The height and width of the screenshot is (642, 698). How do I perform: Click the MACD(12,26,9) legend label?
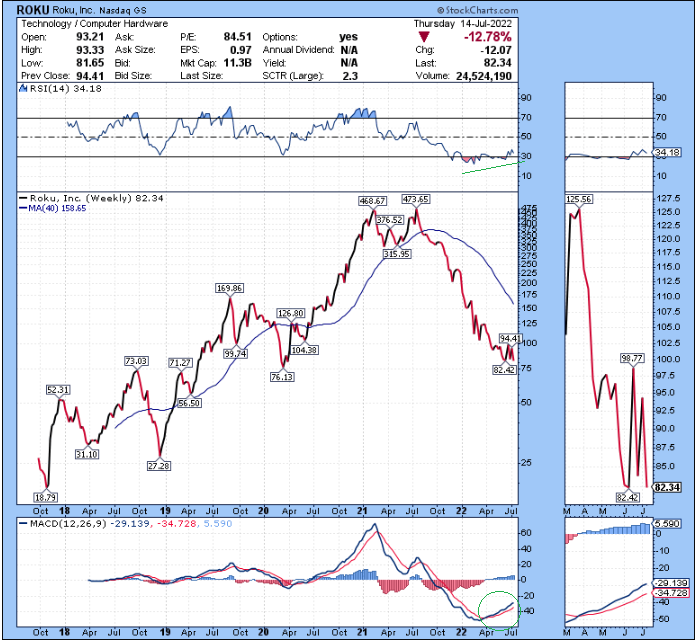[x=63, y=524]
